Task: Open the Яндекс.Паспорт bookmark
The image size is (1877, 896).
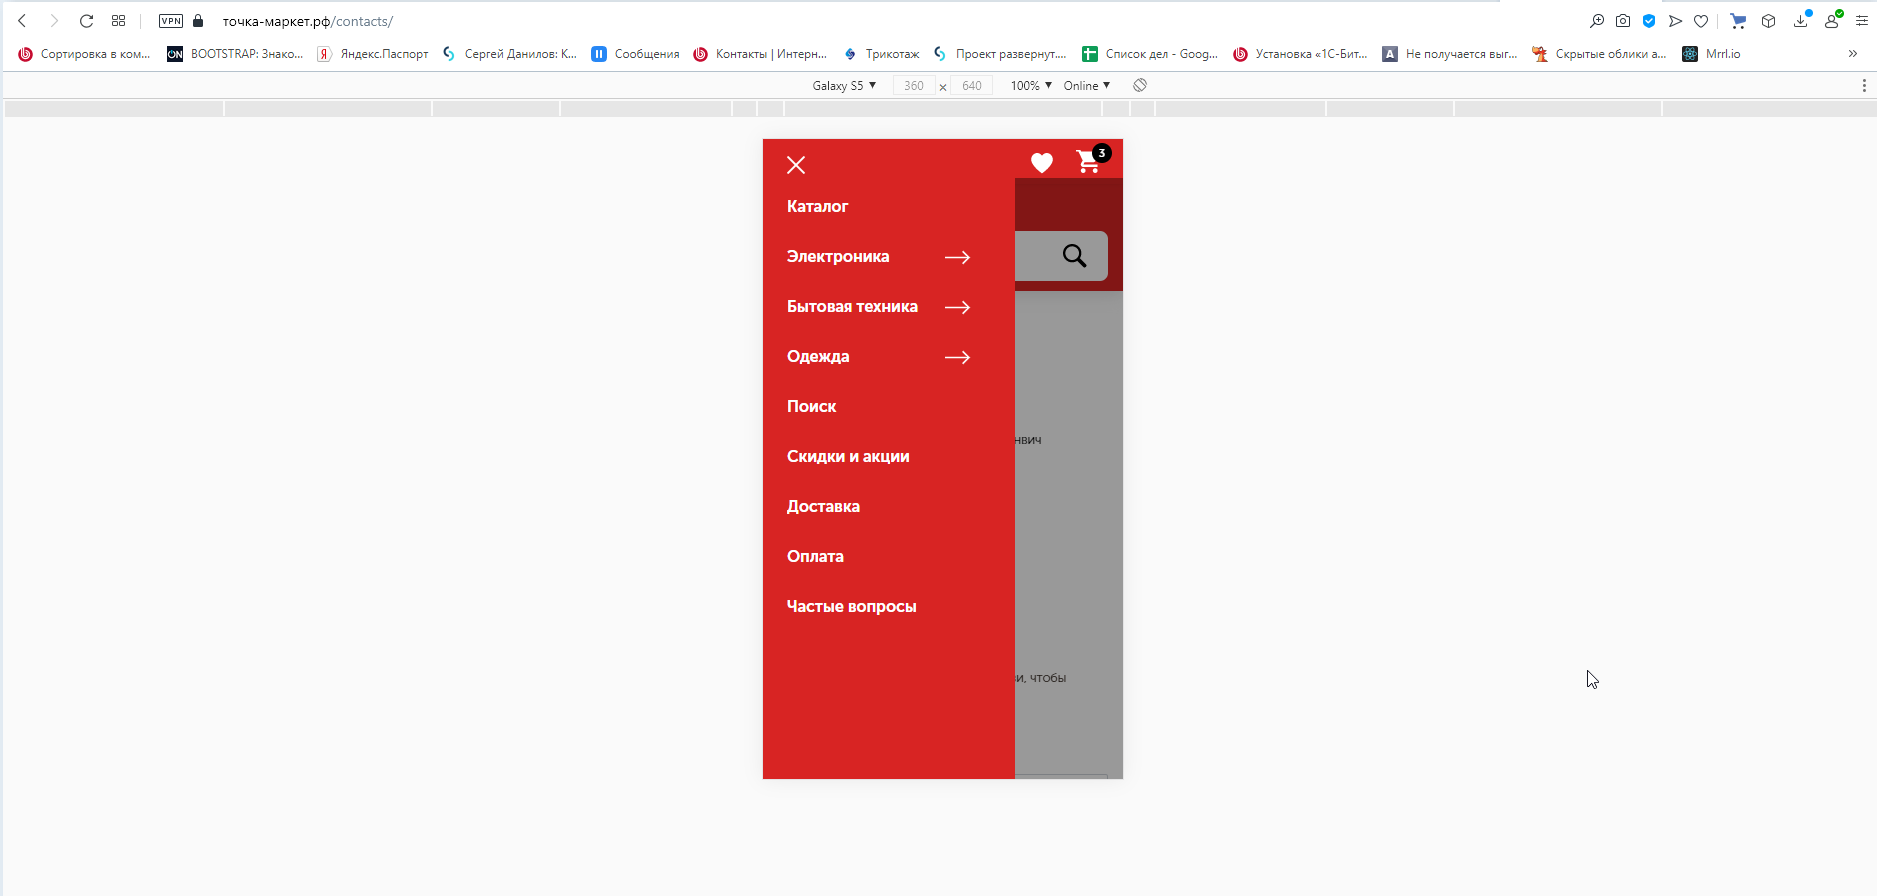Action: (x=373, y=54)
